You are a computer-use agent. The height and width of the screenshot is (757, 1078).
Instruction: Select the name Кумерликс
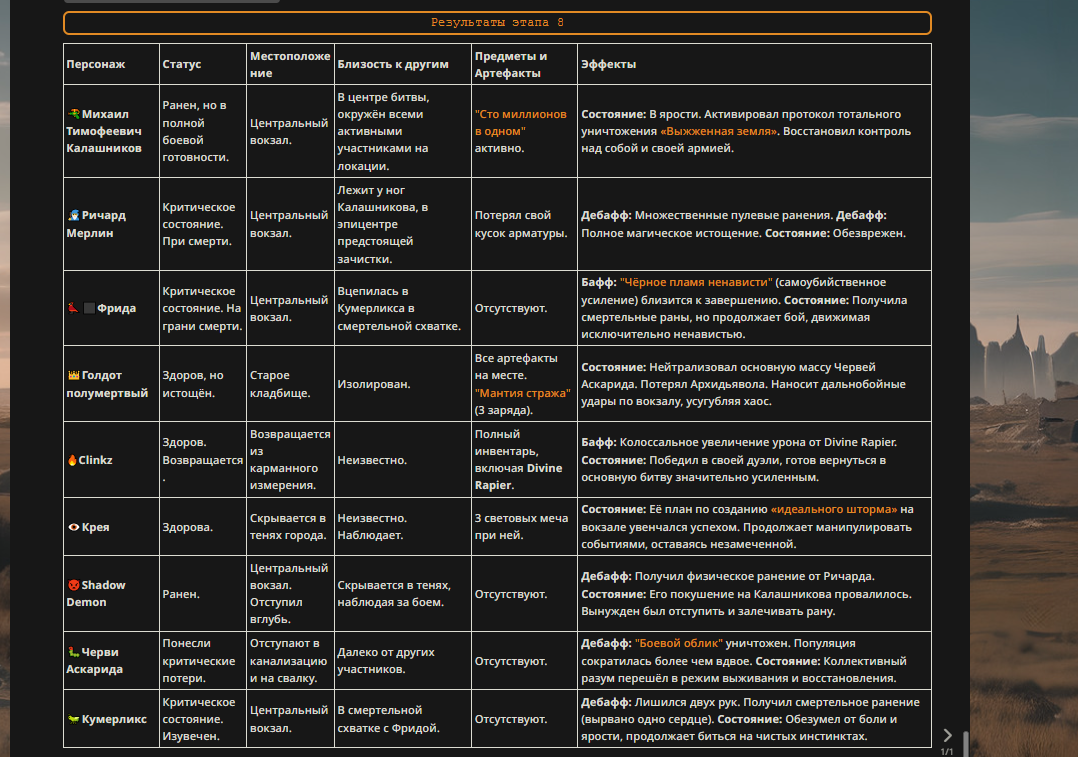coord(114,719)
